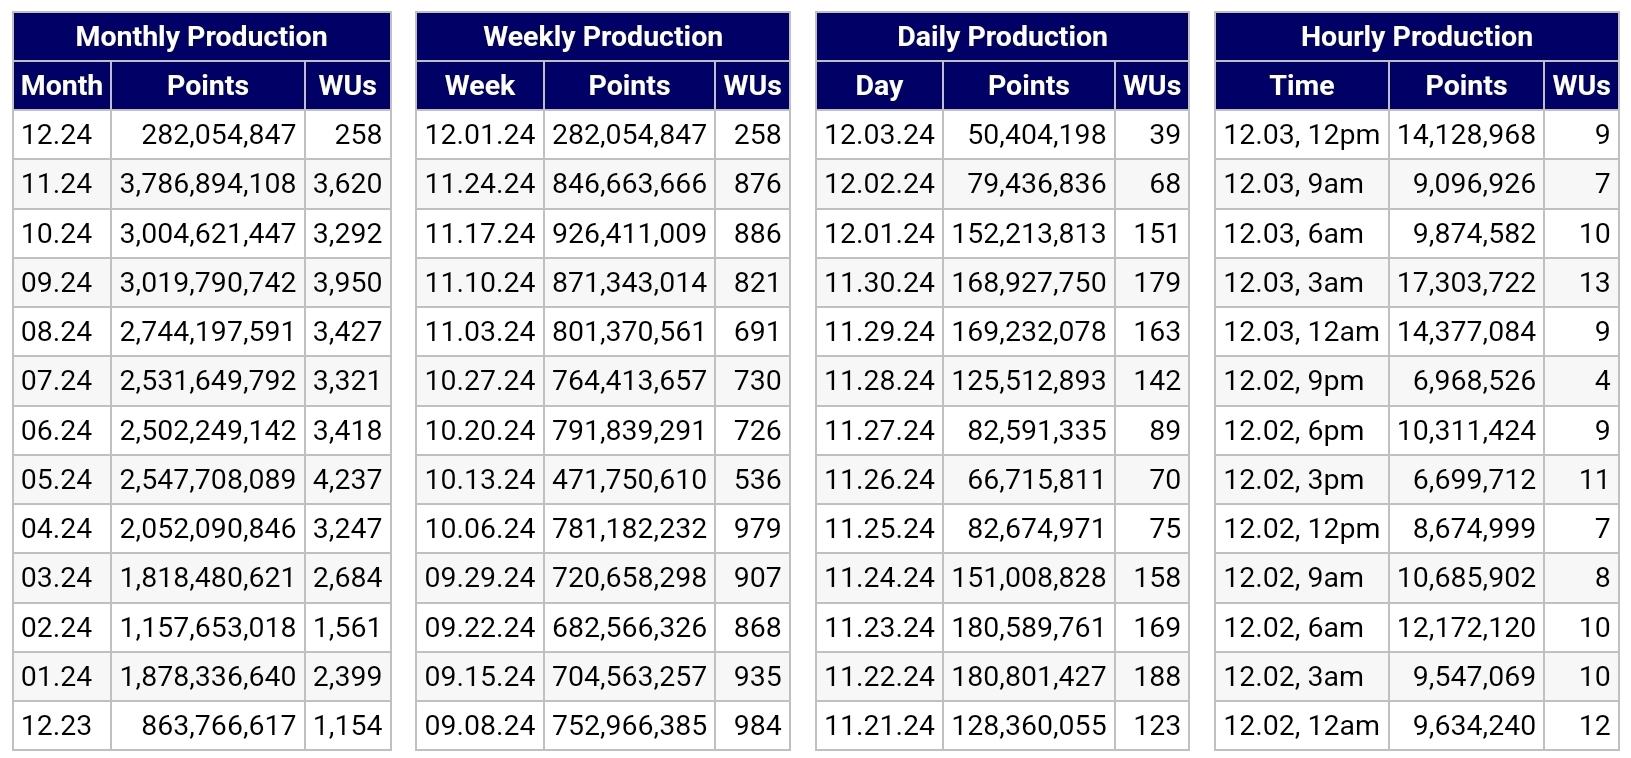Click Points header in Daily Production table
This screenshot has height=758, width=1631.
point(1028,86)
